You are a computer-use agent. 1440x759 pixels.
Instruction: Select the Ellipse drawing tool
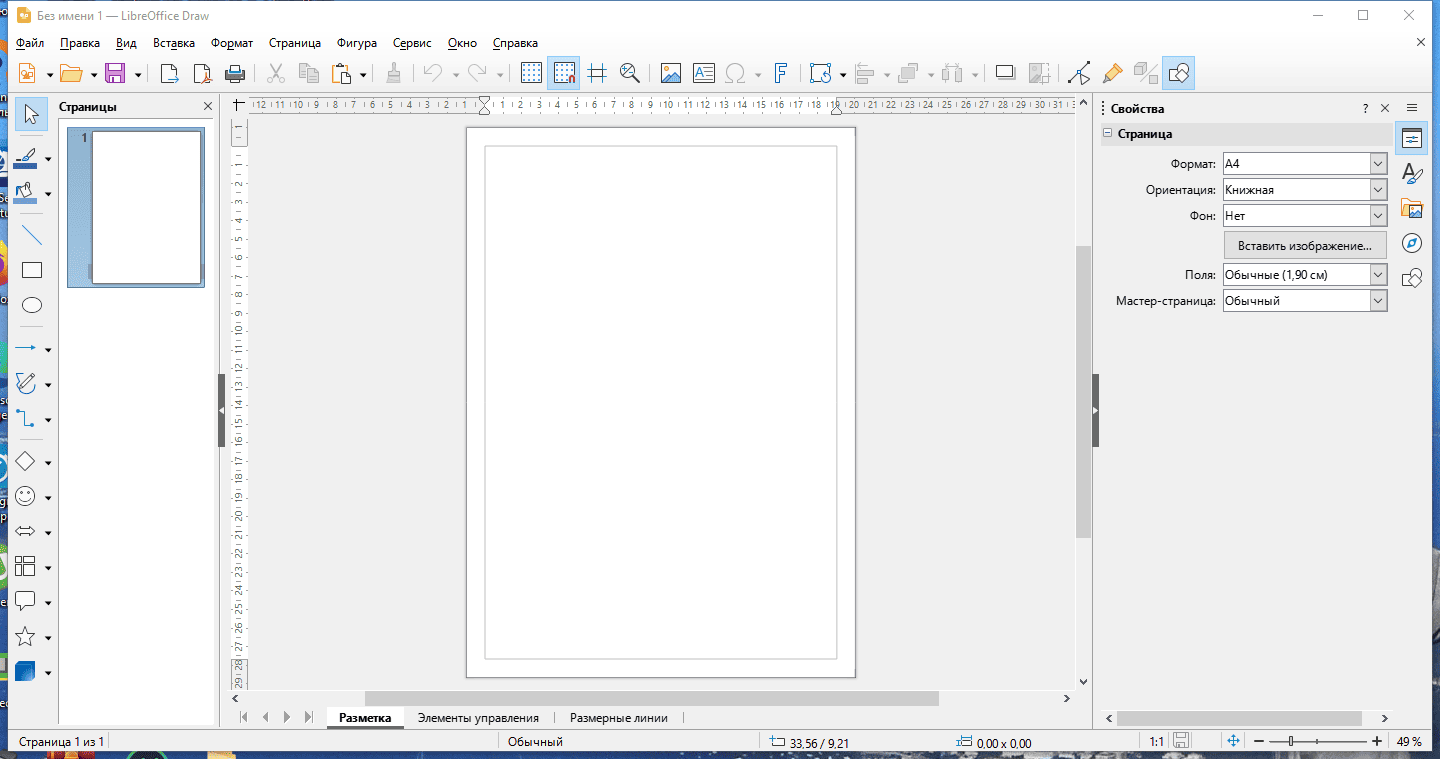click(x=32, y=305)
